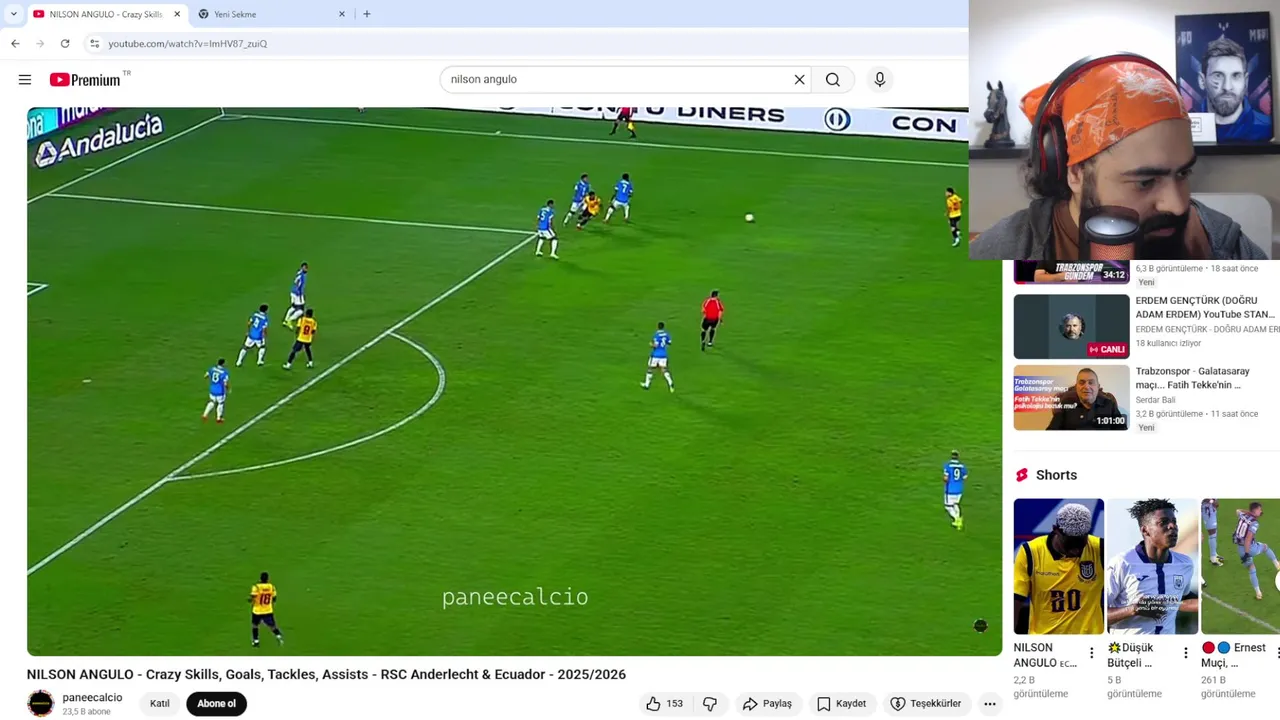
Task: Open options menu for NILSON ANGULO short
Action: pyautogui.click(x=1091, y=653)
